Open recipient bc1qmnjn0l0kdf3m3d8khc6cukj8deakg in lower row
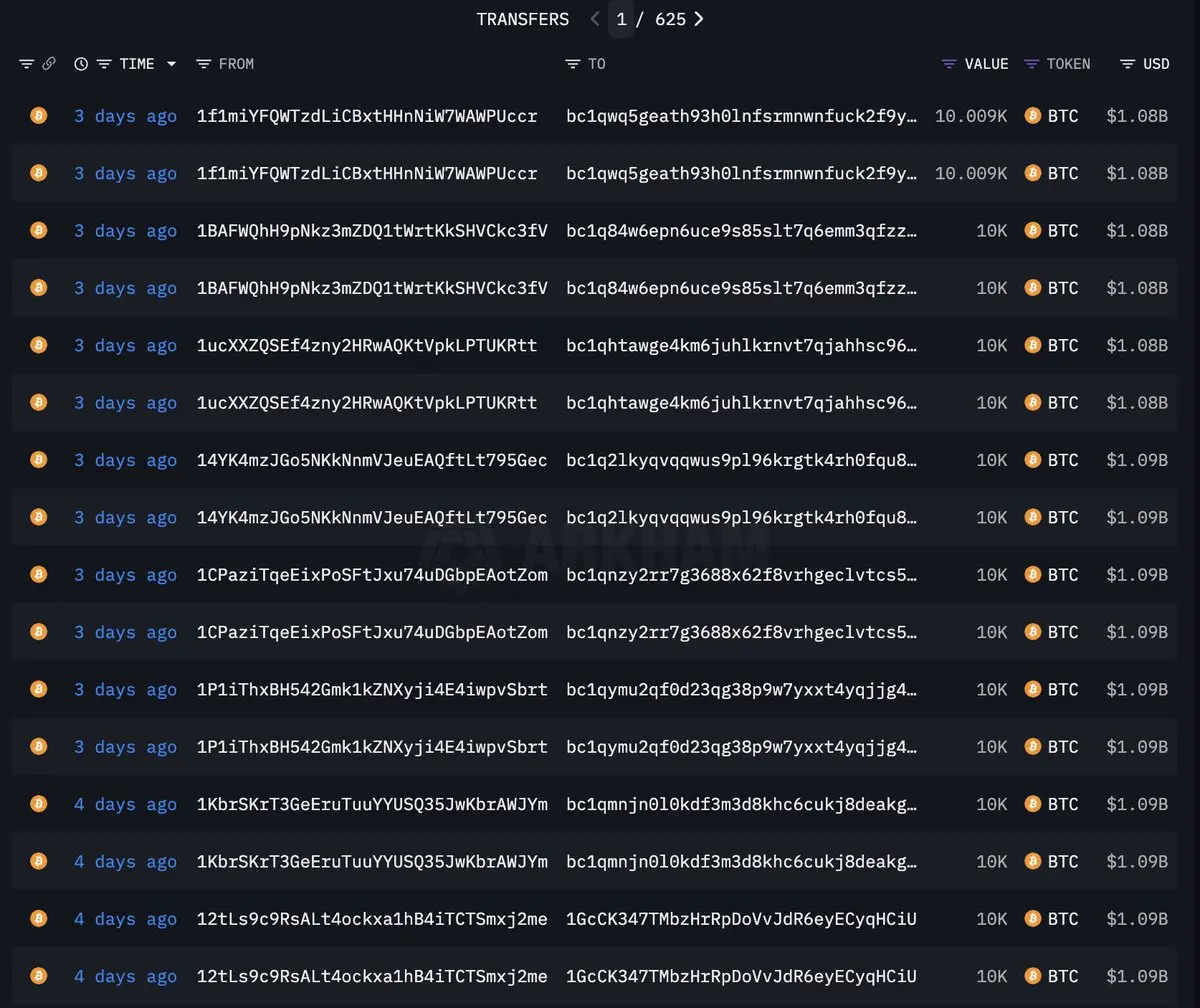The image size is (1200, 1008). (x=742, y=862)
